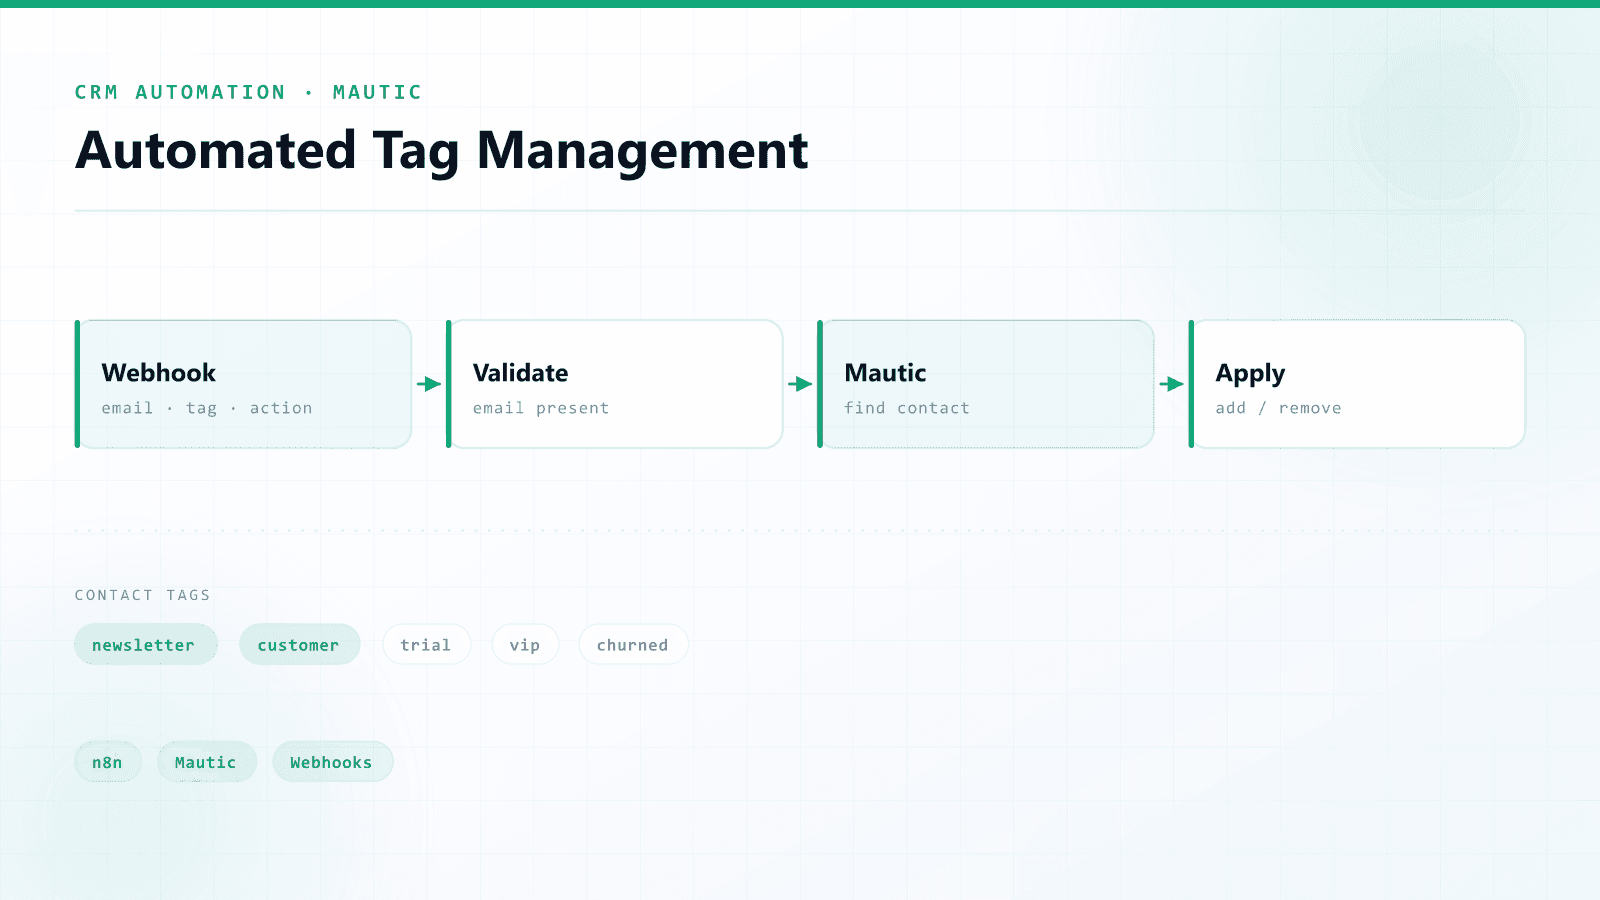Screen dimensions: 1600x900
Task: Click the Webhooks technology pill
Action: (x=332, y=762)
